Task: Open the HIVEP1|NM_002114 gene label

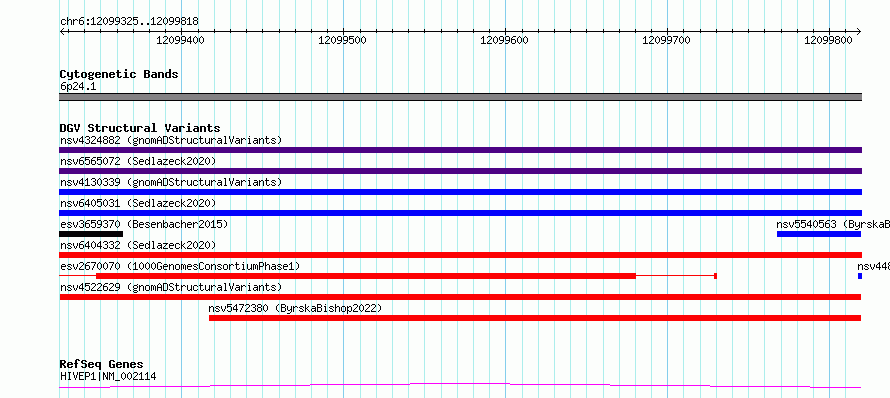Action: tap(108, 376)
